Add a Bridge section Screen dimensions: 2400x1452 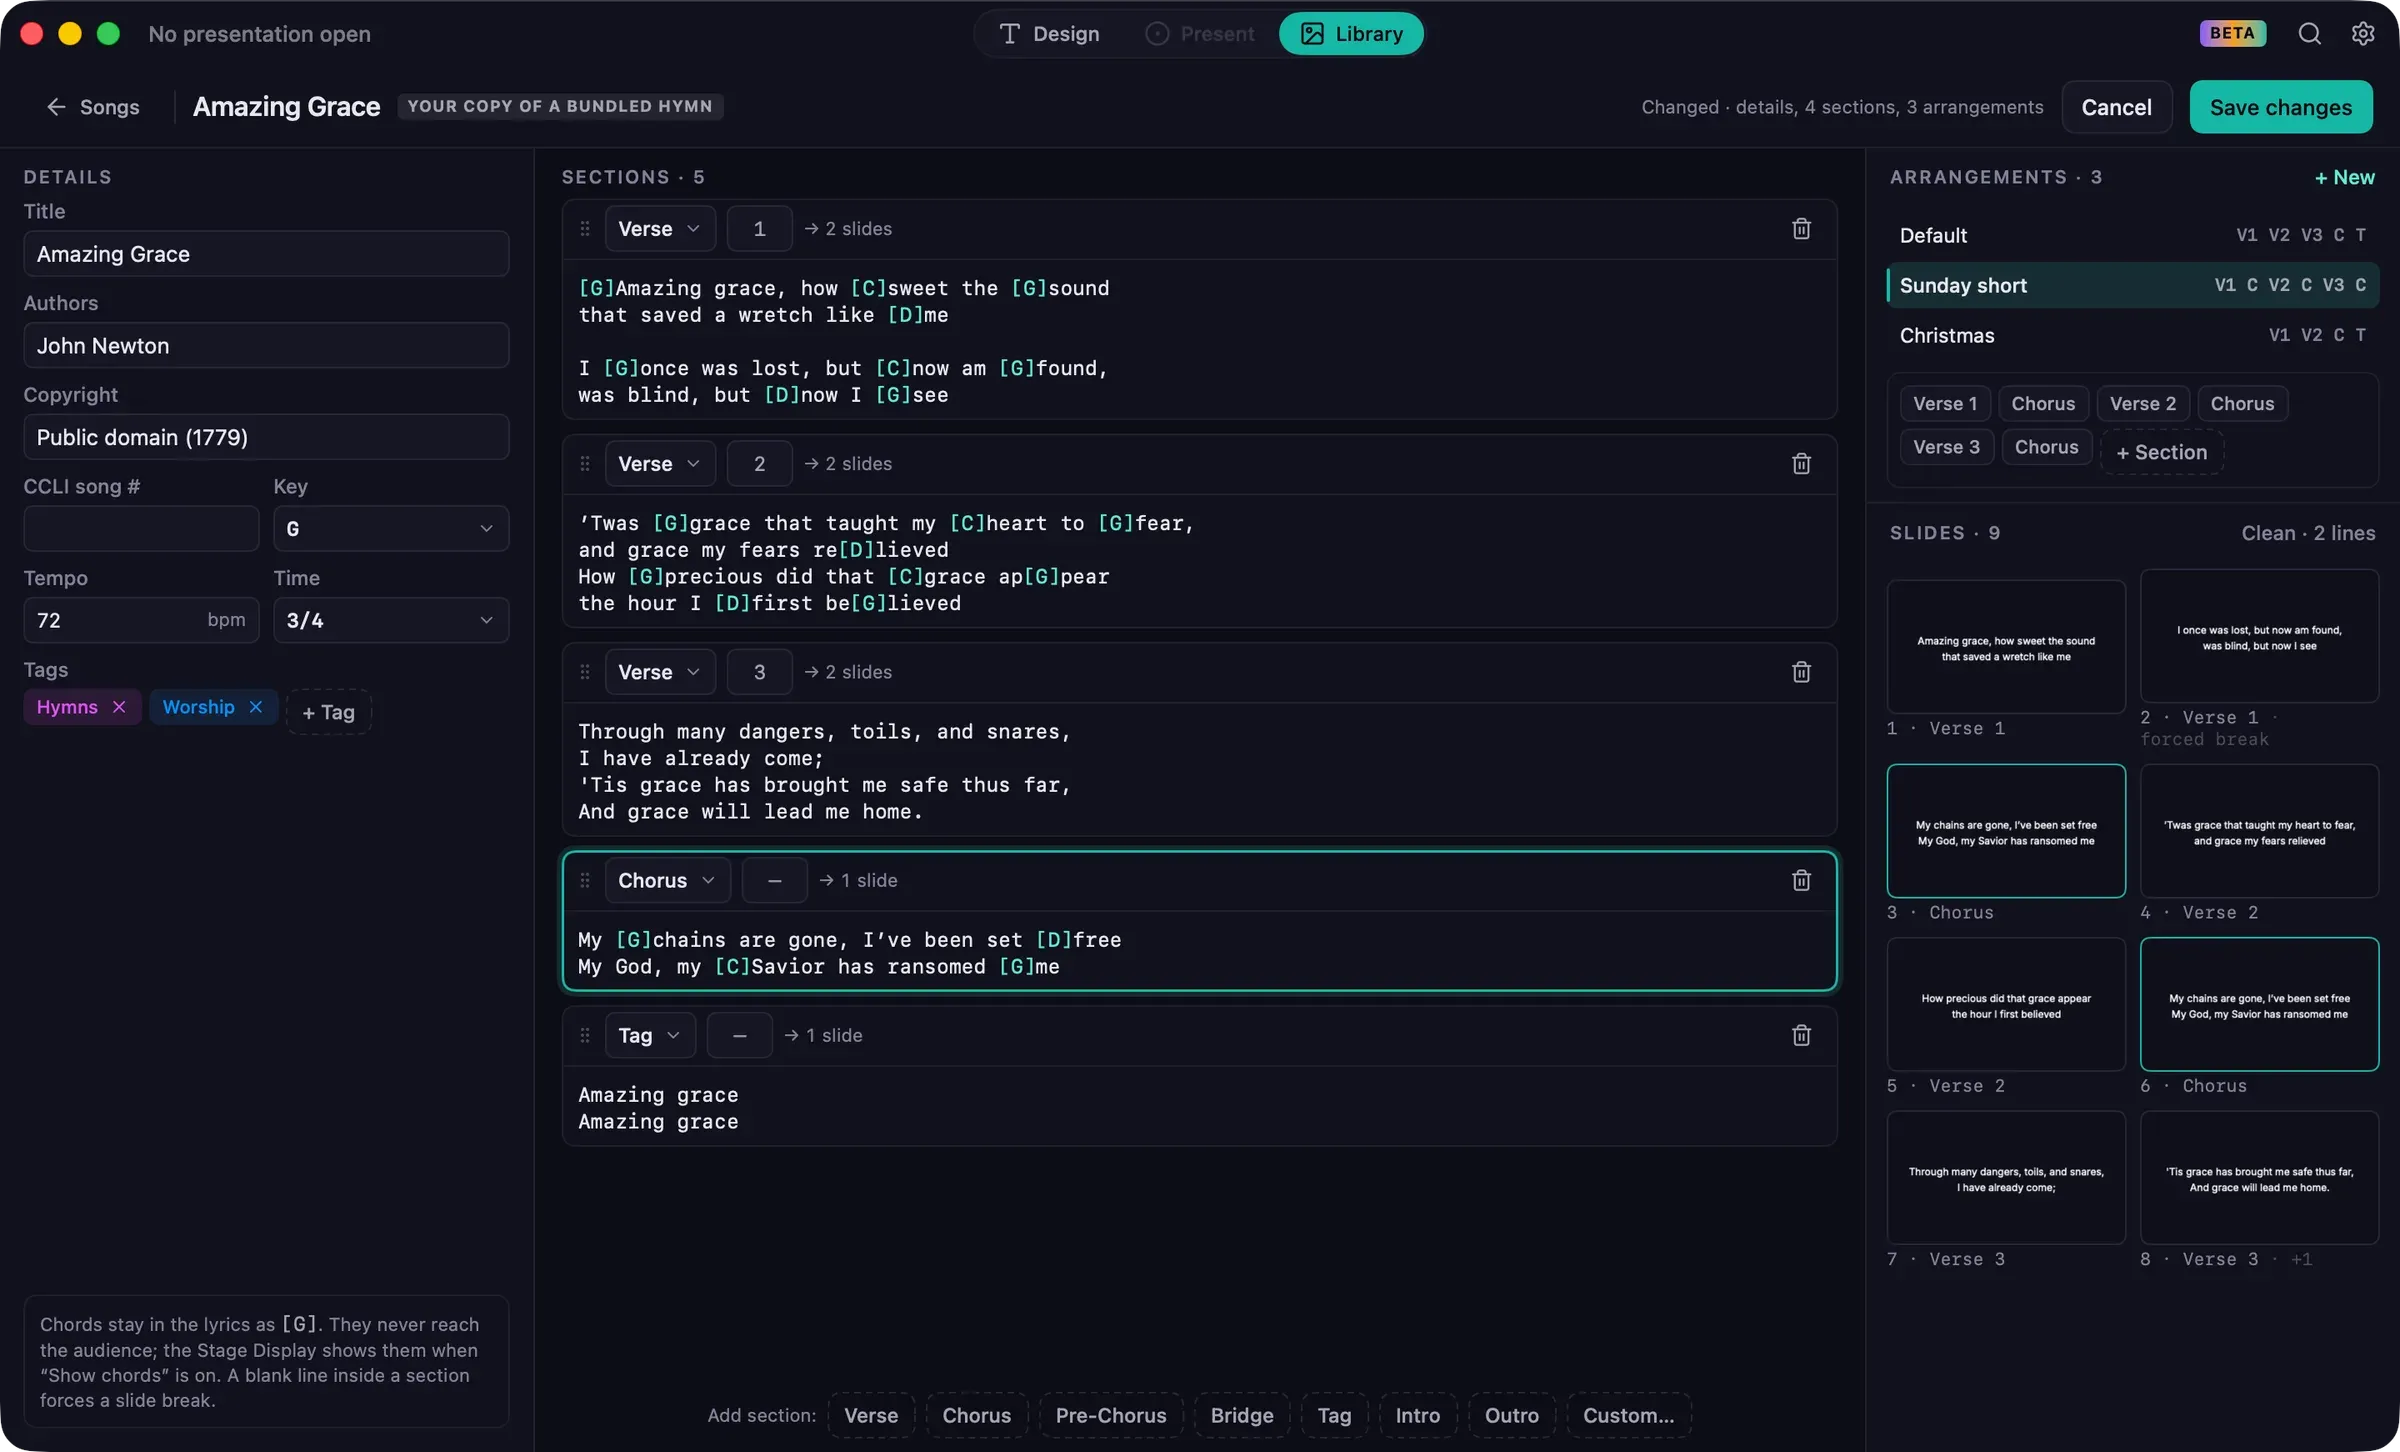click(1241, 1415)
